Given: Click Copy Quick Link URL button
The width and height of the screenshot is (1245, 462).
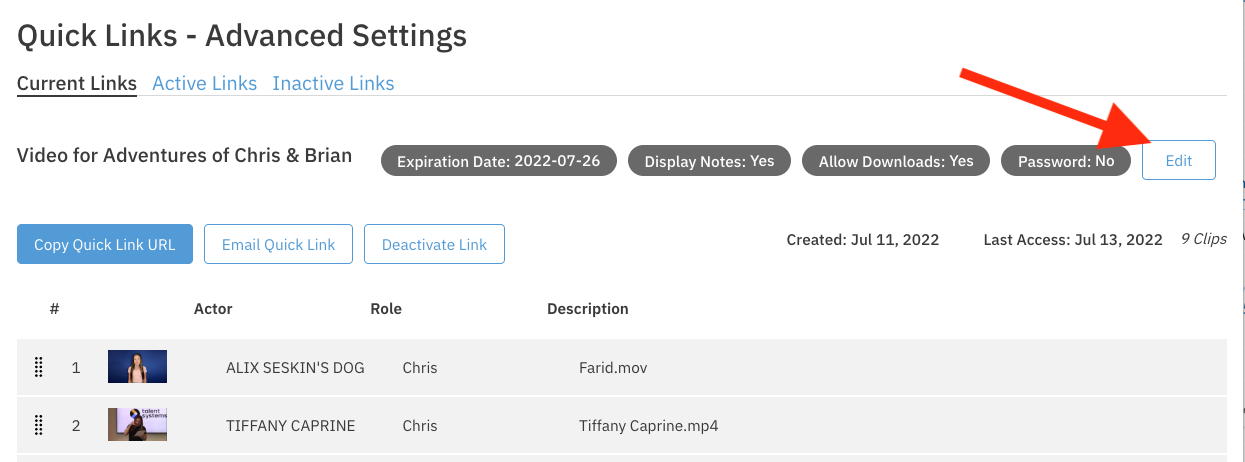Looking at the screenshot, I should 105,244.
